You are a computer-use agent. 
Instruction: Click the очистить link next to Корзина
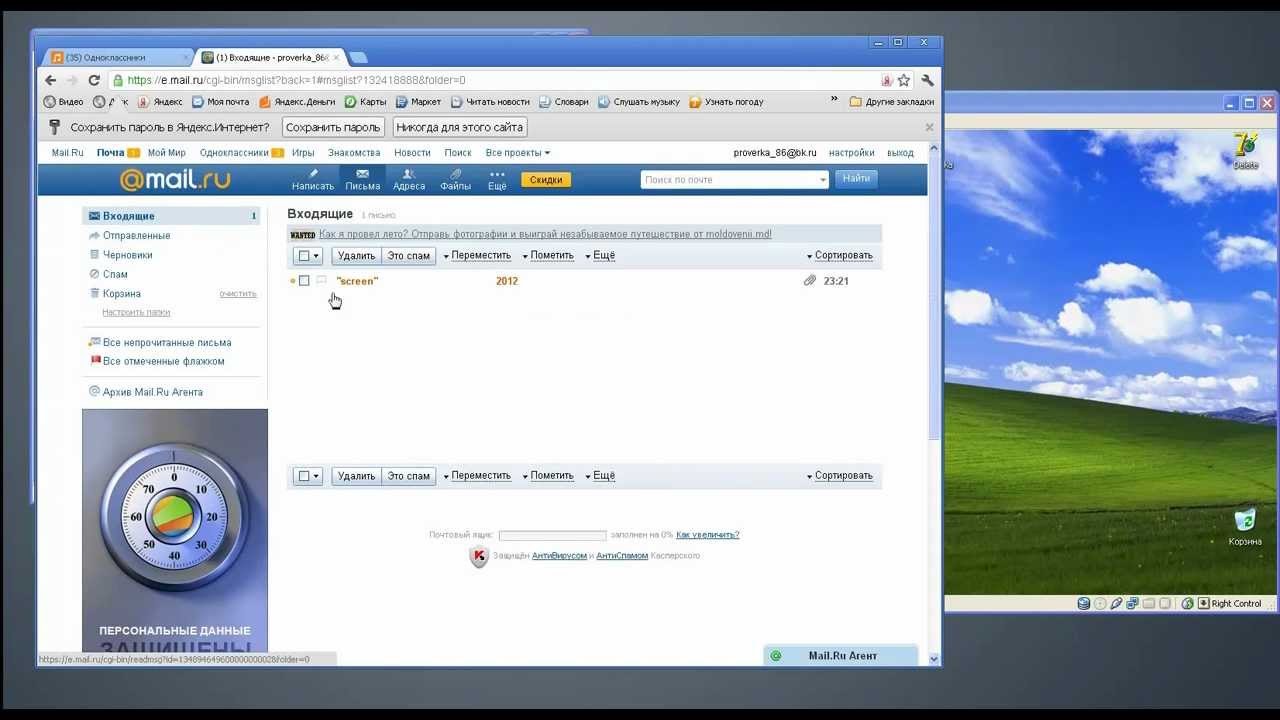pyautogui.click(x=238, y=294)
